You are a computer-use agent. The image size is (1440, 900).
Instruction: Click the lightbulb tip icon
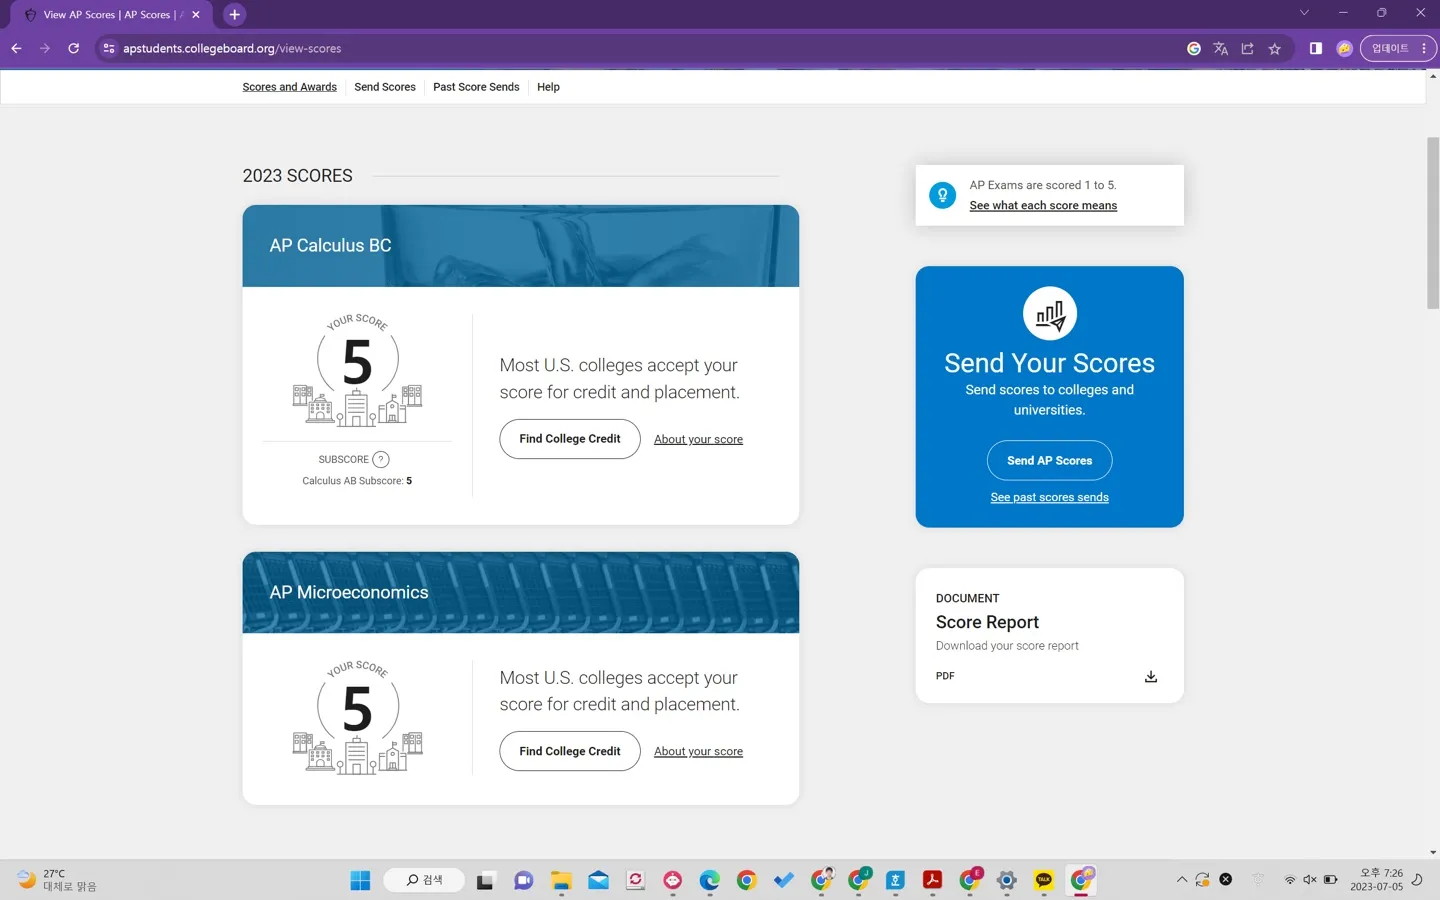pos(942,195)
